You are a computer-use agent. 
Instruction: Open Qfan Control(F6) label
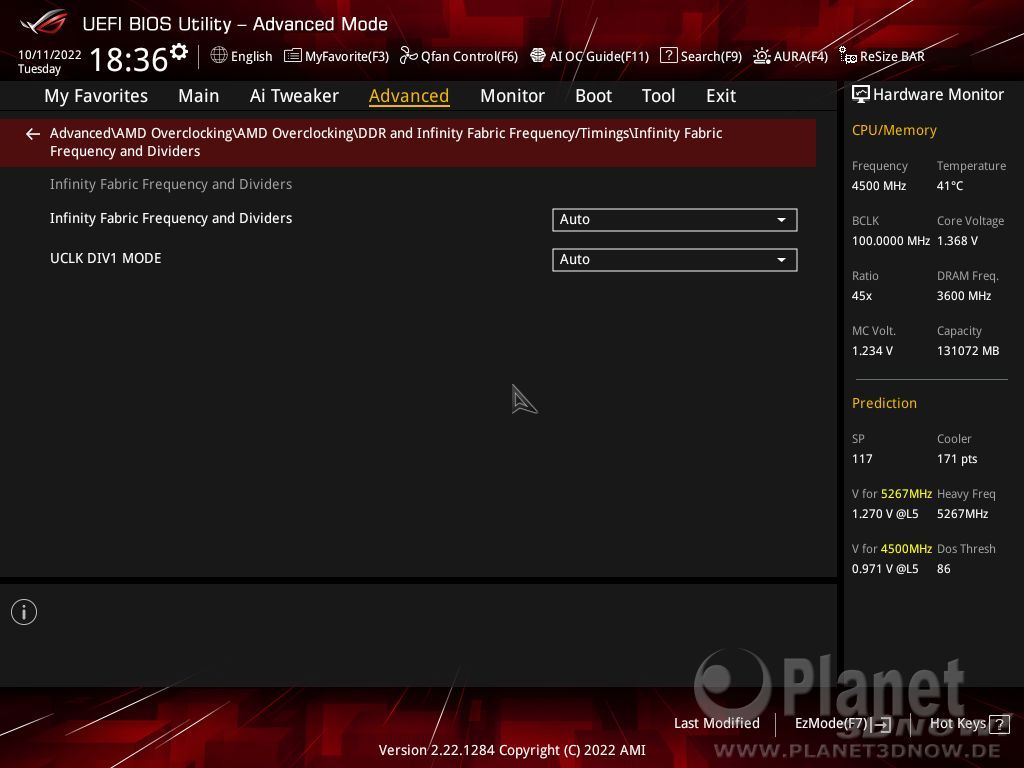coord(470,57)
